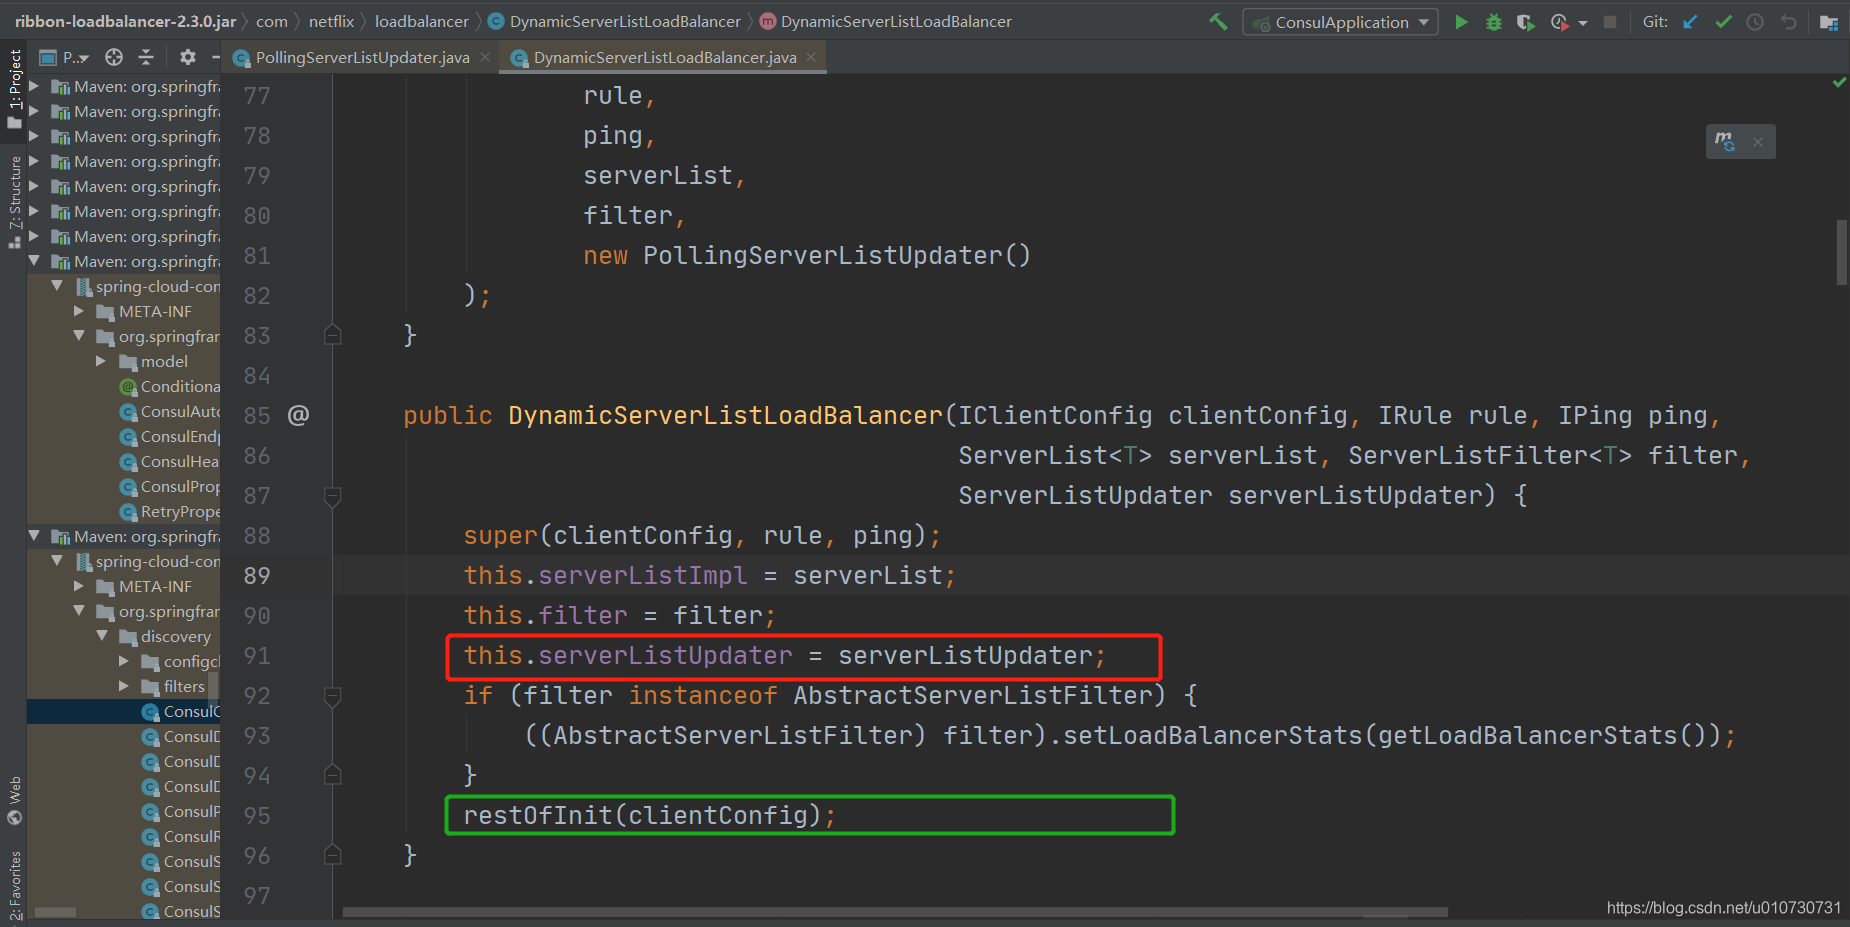Screen dimensions: 1850x927
Task: Toggle the Web tool window tab
Action: coord(14,799)
